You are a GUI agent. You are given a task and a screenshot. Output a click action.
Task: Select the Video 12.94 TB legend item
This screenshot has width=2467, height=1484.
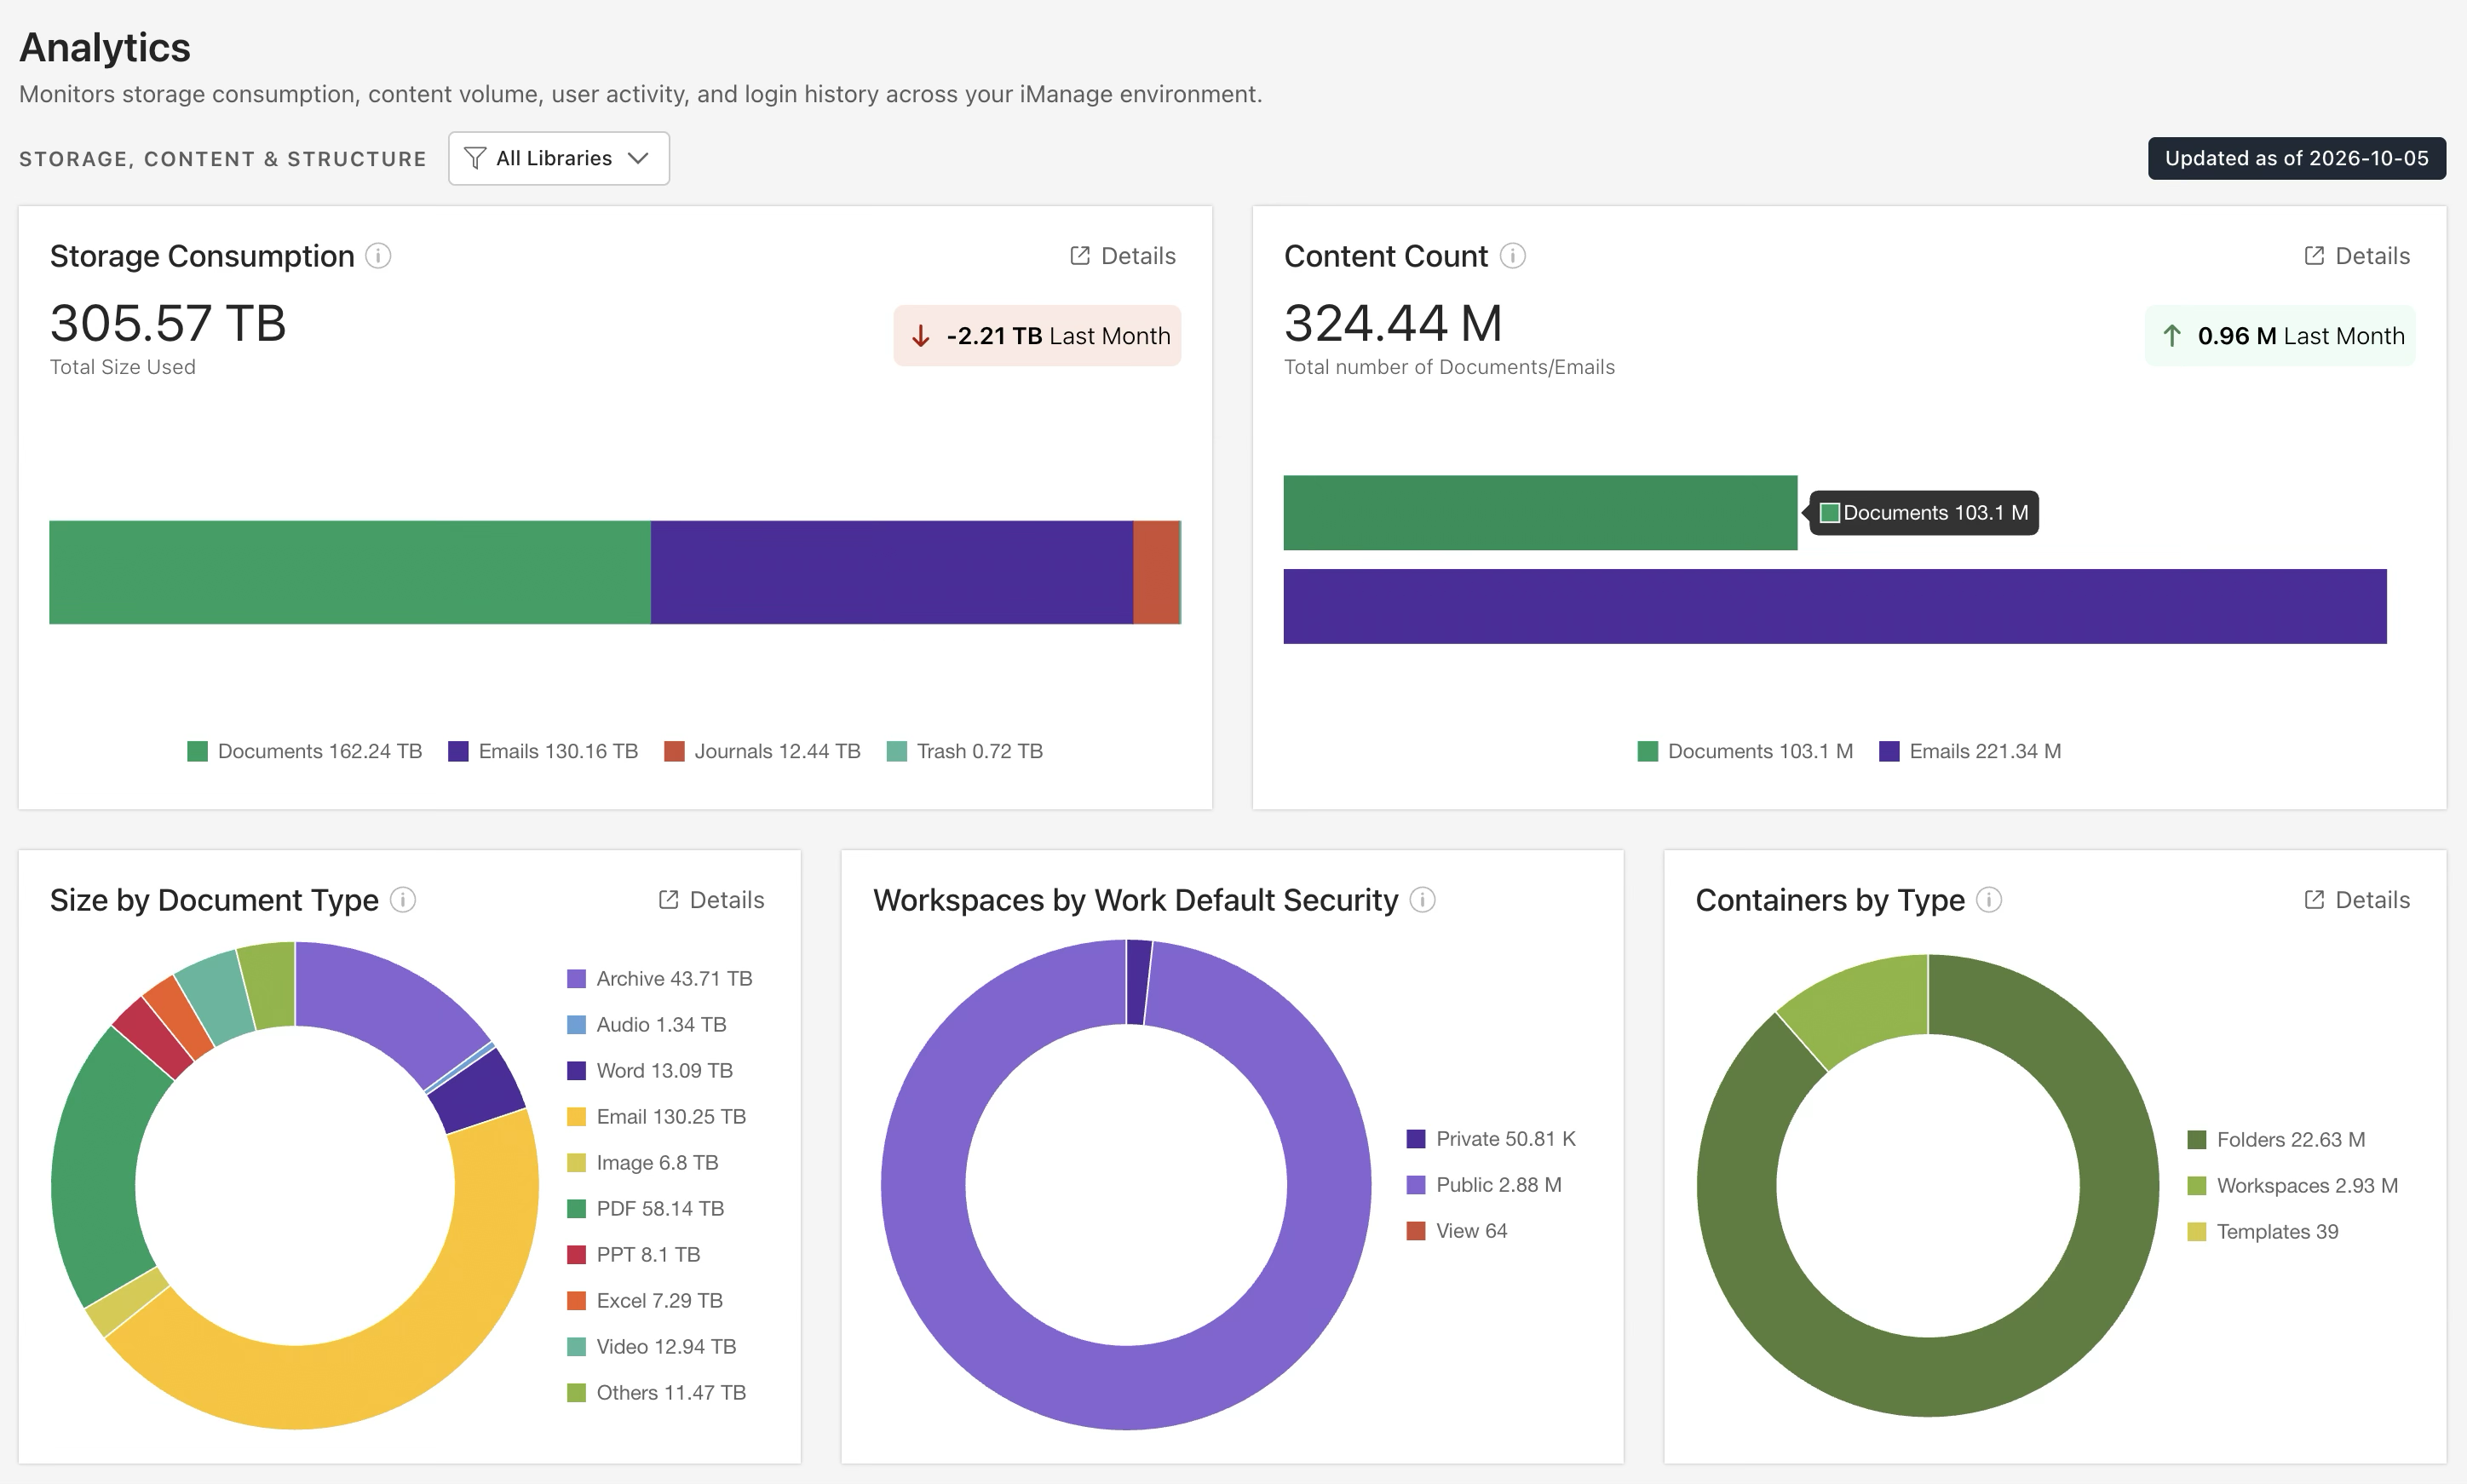coord(652,1347)
